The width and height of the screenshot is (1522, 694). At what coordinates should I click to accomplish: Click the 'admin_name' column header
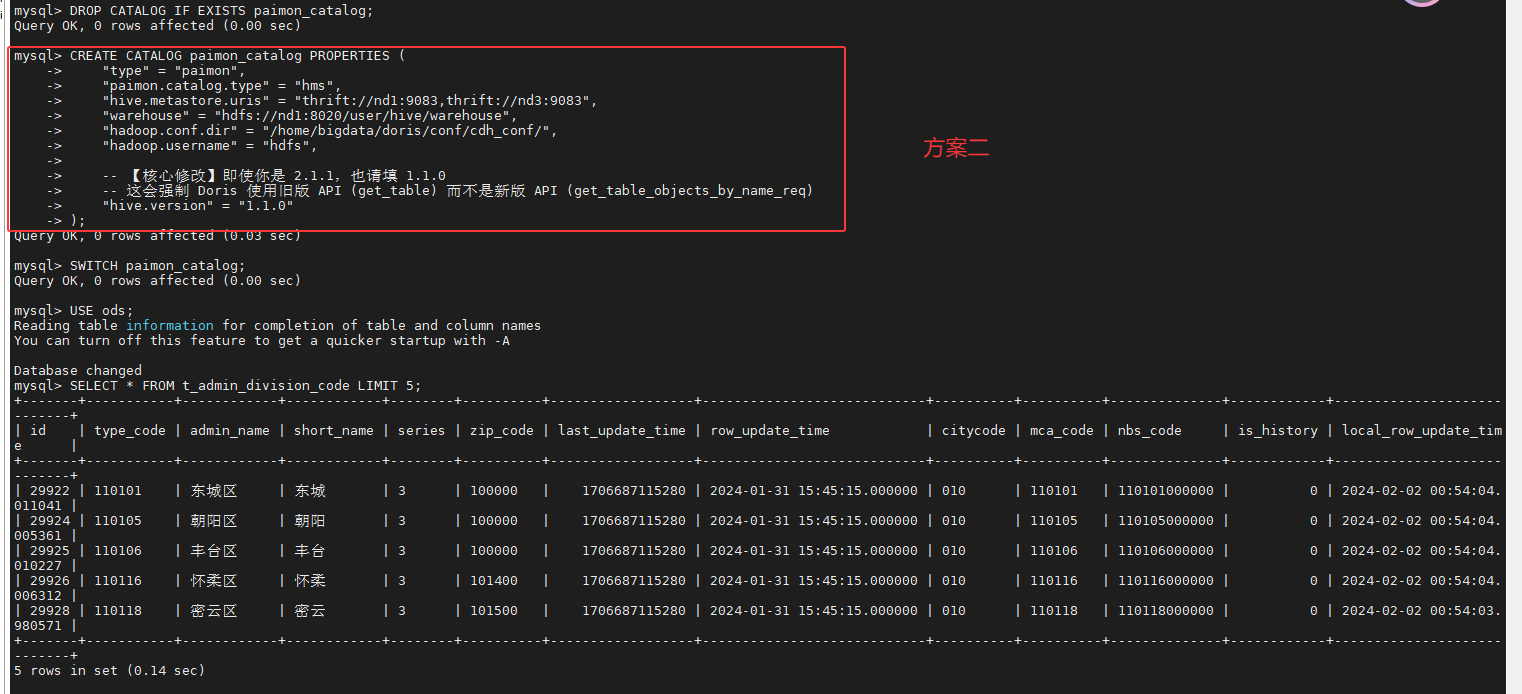point(230,431)
